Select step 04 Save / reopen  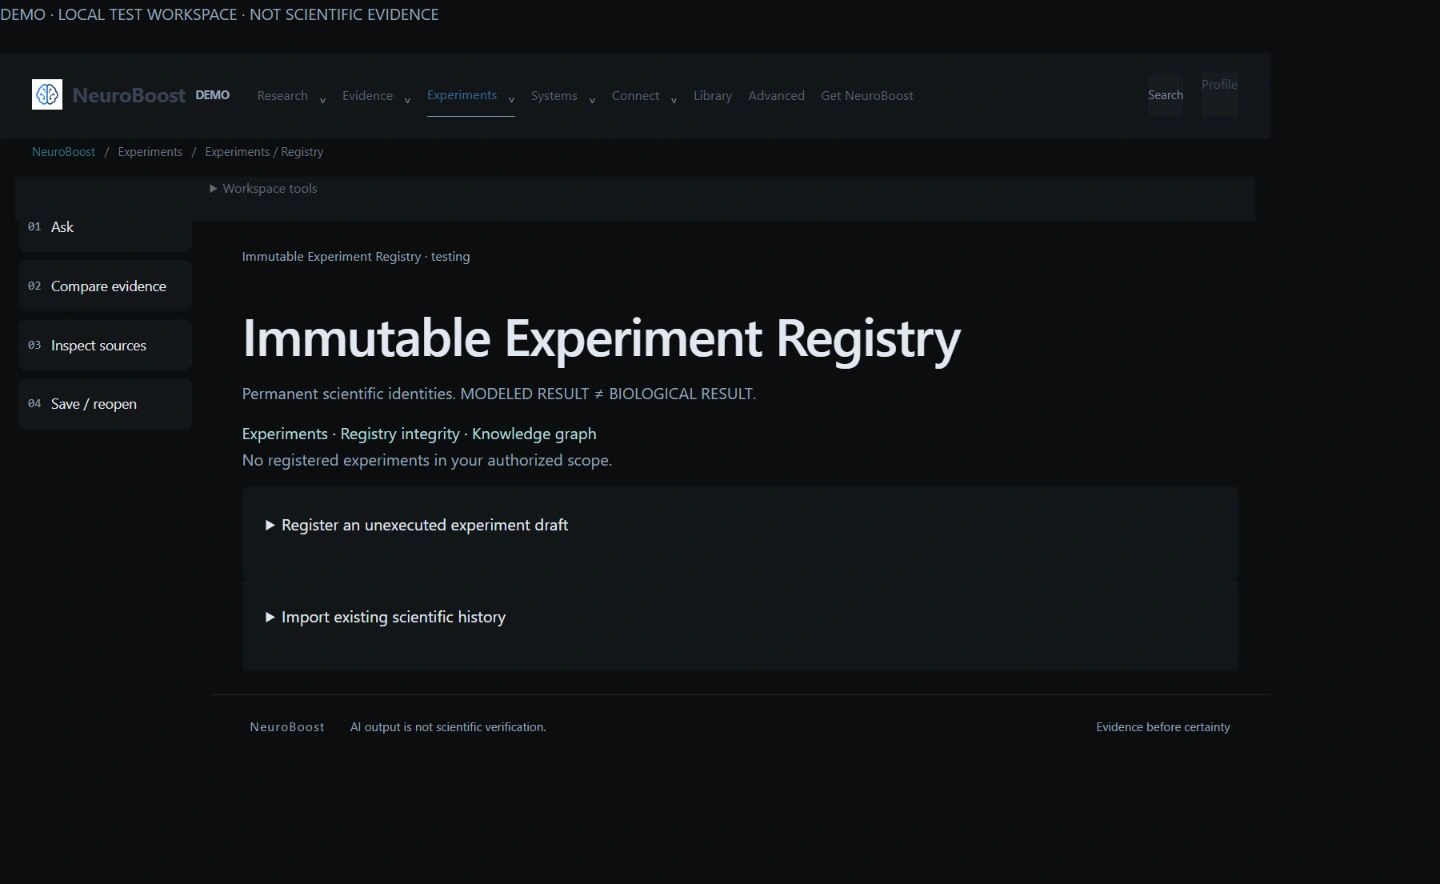click(x=104, y=404)
